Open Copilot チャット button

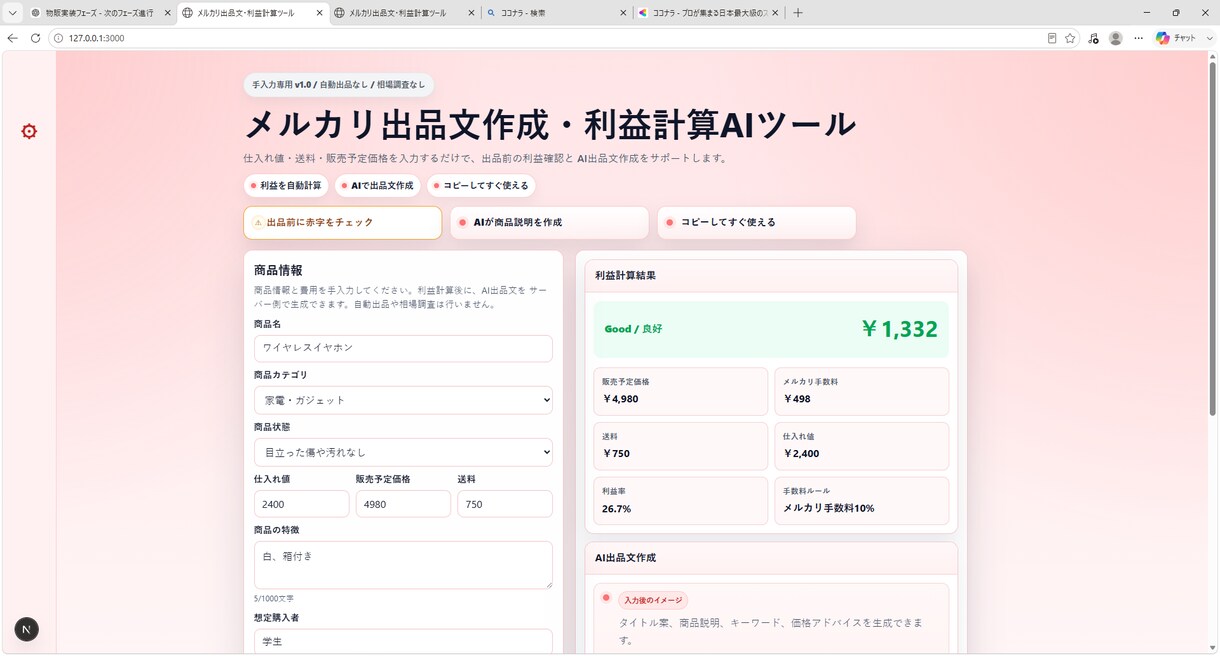click(x=1176, y=38)
